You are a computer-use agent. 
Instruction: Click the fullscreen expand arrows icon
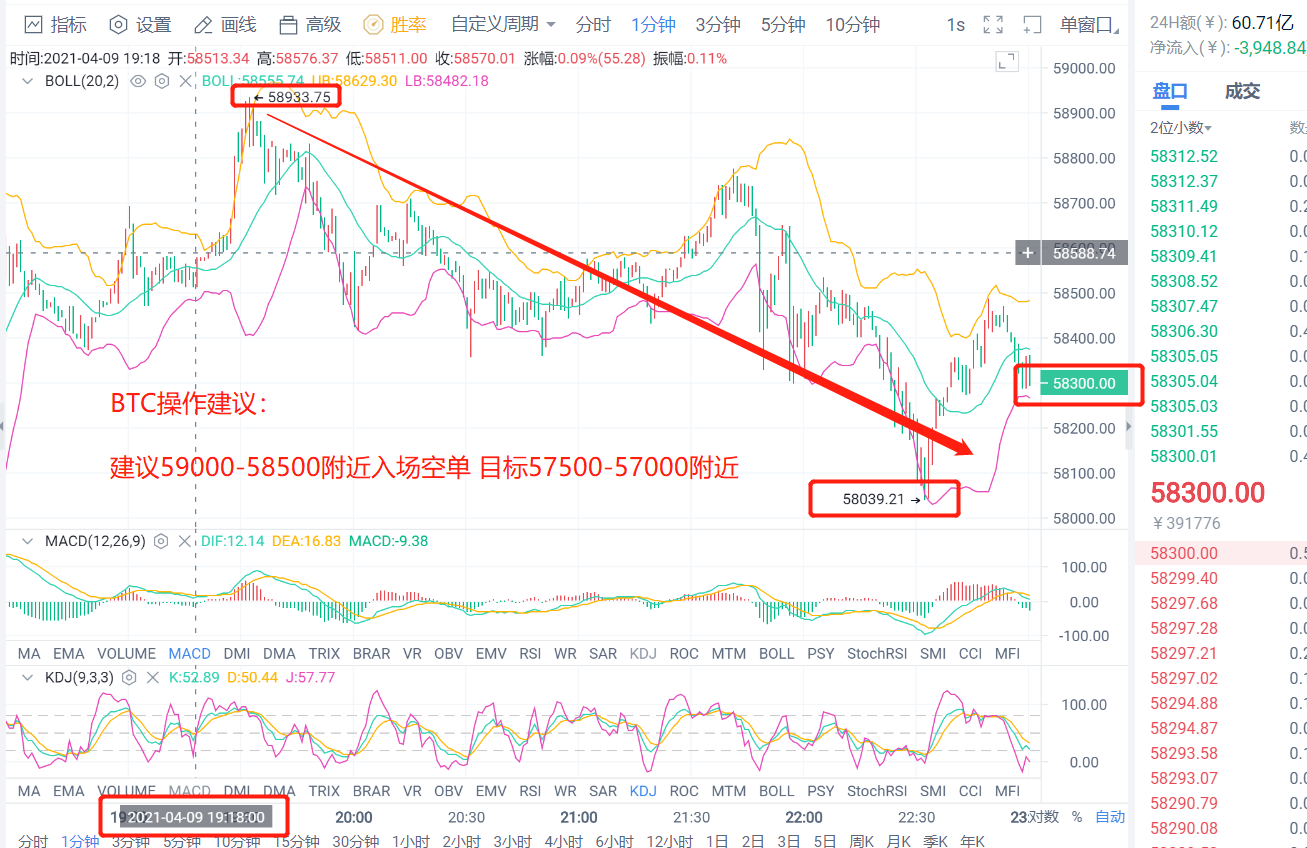[992, 24]
